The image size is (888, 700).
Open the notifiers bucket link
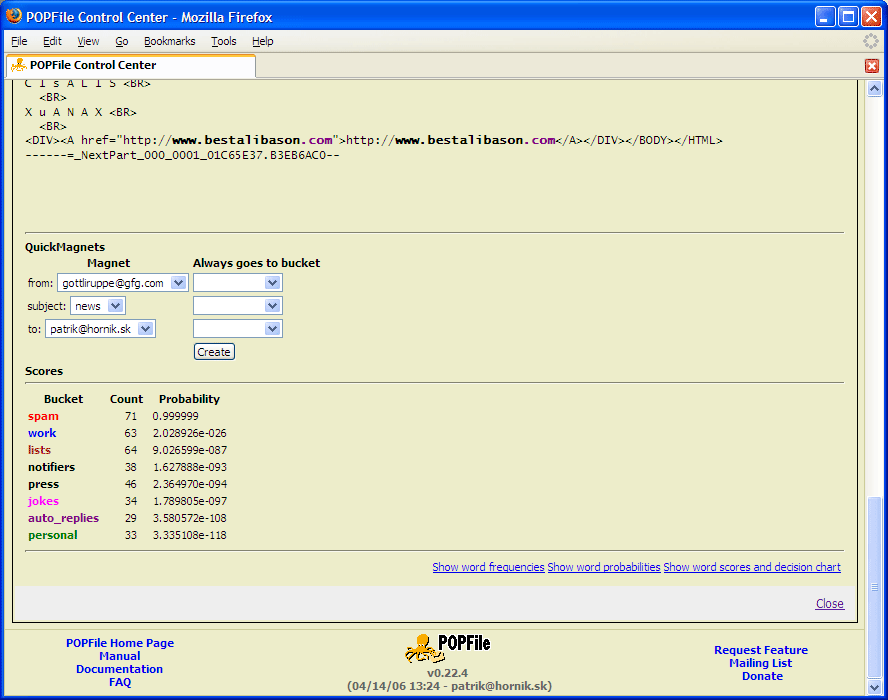click(x=52, y=467)
